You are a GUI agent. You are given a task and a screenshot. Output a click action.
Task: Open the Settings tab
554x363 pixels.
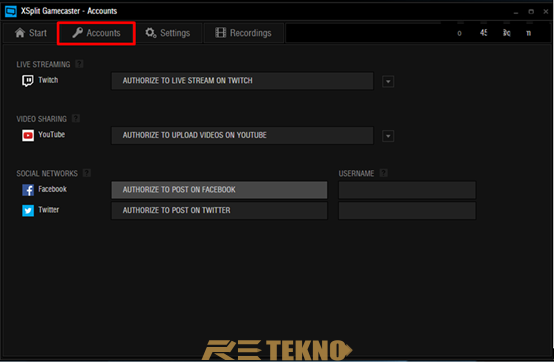tap(168, 33)
